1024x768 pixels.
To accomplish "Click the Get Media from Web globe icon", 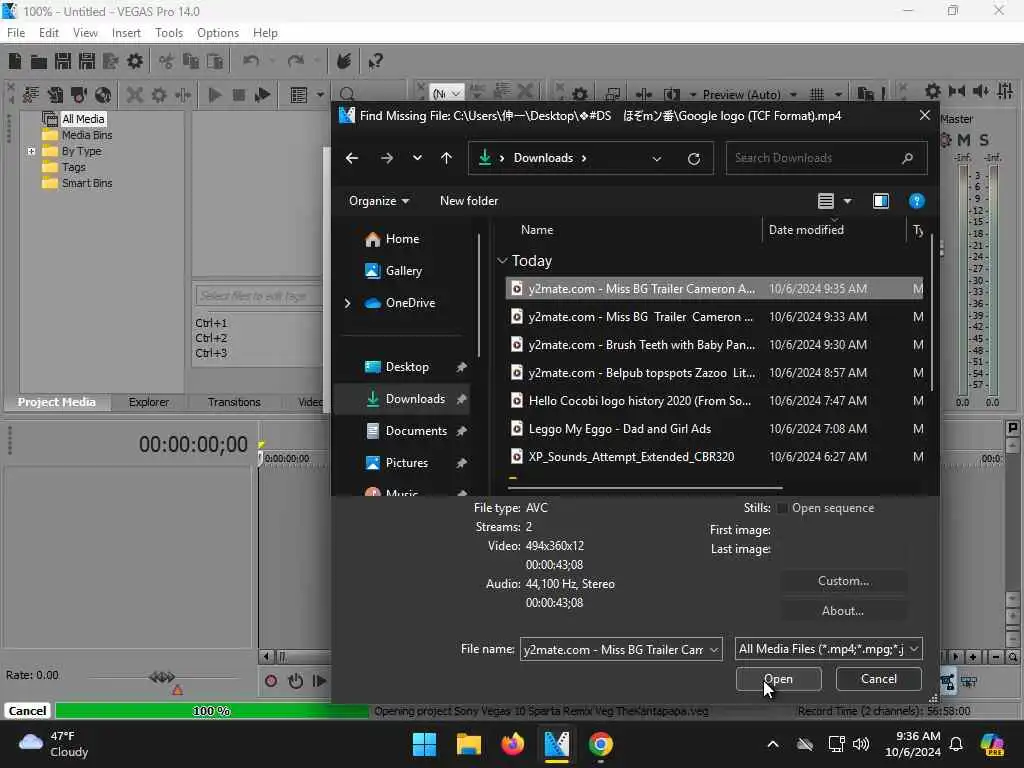I will click(103, 95).
